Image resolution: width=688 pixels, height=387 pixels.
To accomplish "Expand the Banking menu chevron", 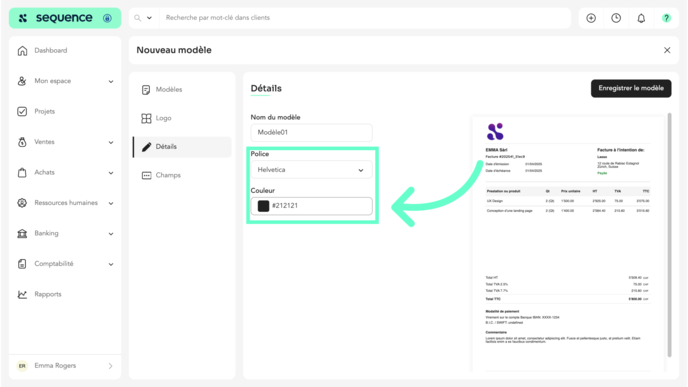I will pyautogui.click(x=111, y=234).
